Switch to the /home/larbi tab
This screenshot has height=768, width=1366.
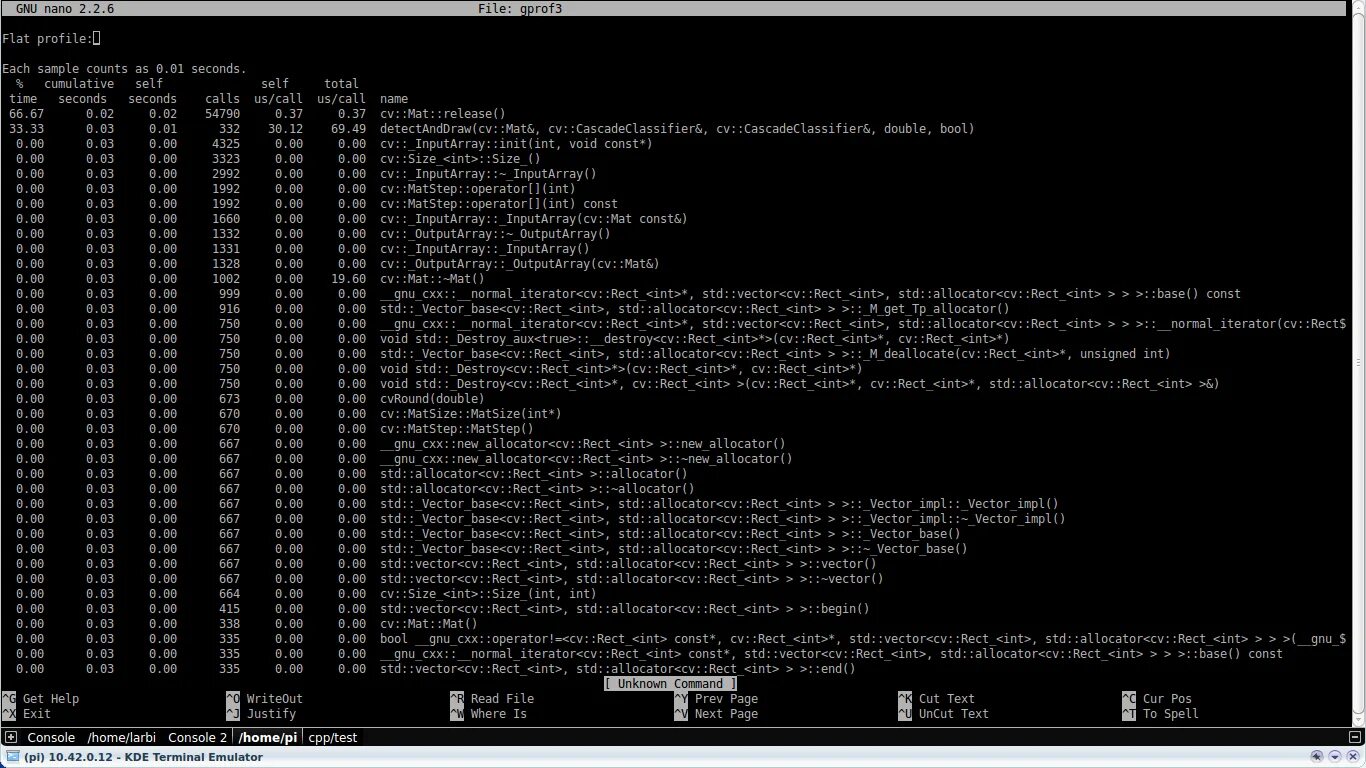click(122, 738)
